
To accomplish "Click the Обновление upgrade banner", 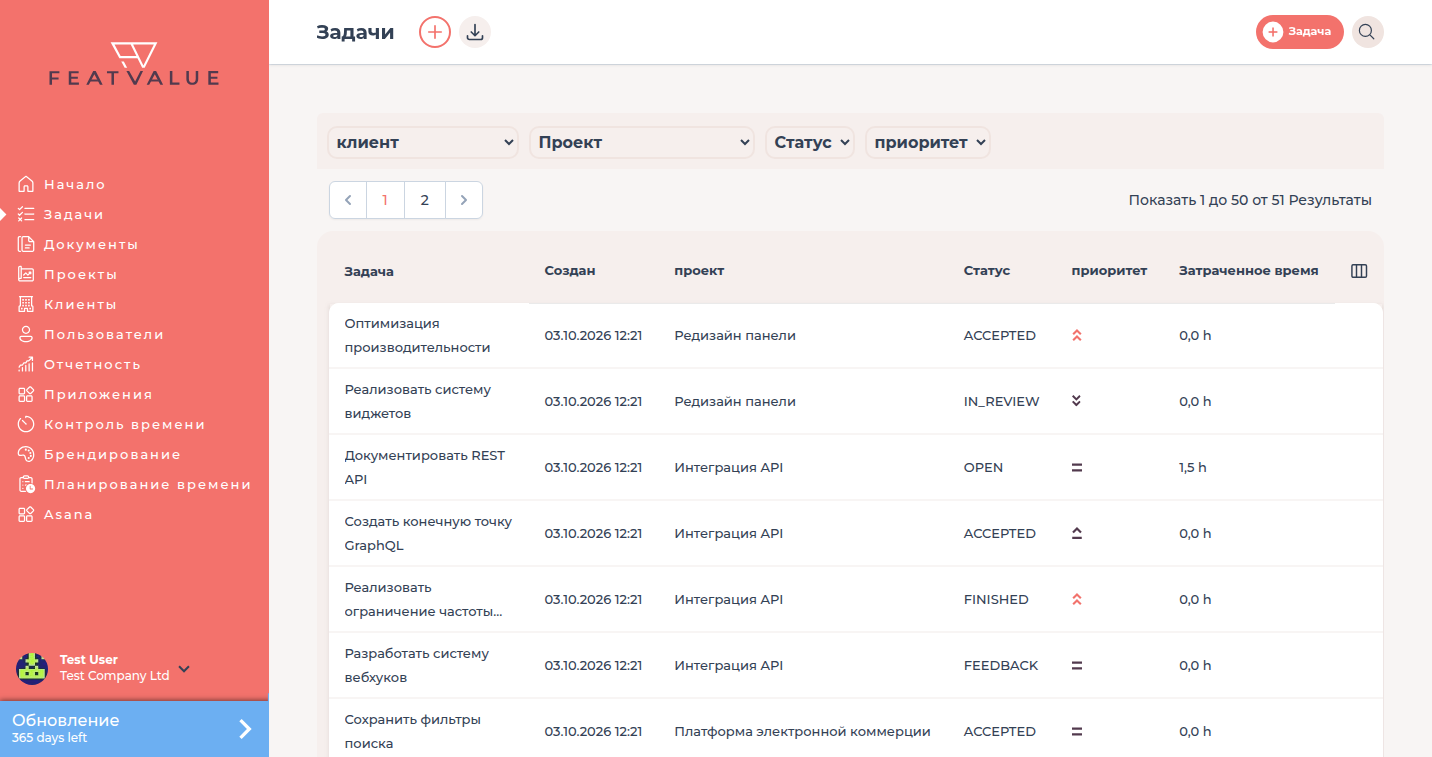I will click(x=134, y=729).
